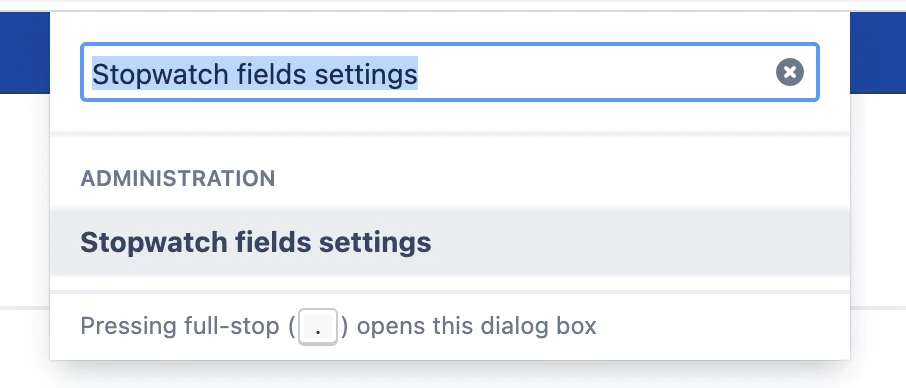Click the full-stop key badge in the hint
The height and width of the screenshot is (388, 906).
[x=318, y=327]
